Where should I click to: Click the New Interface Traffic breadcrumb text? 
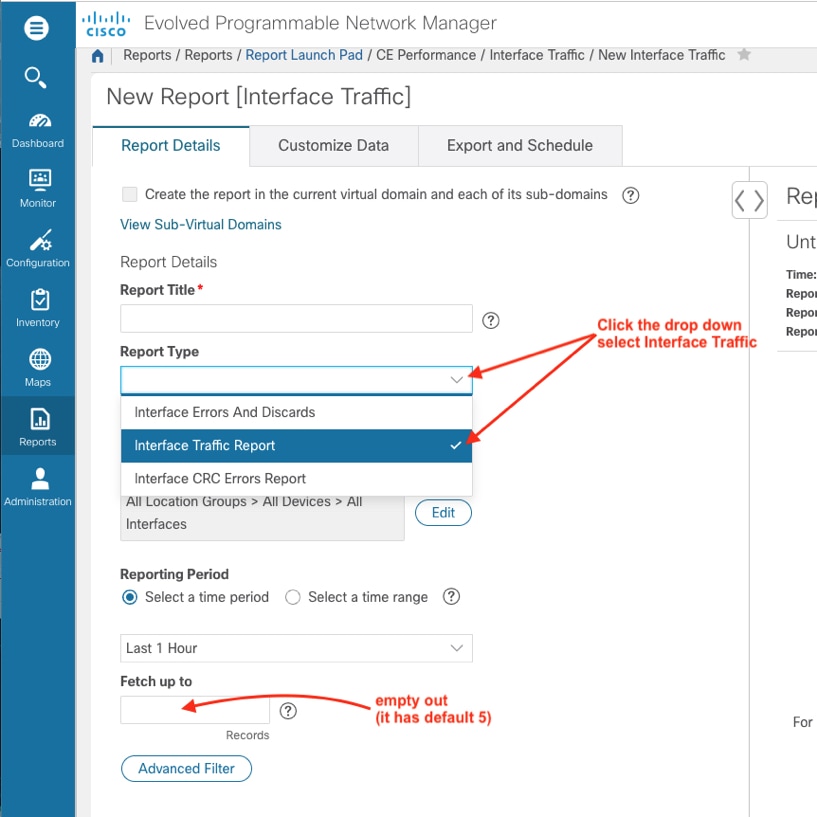pos(661,55)
